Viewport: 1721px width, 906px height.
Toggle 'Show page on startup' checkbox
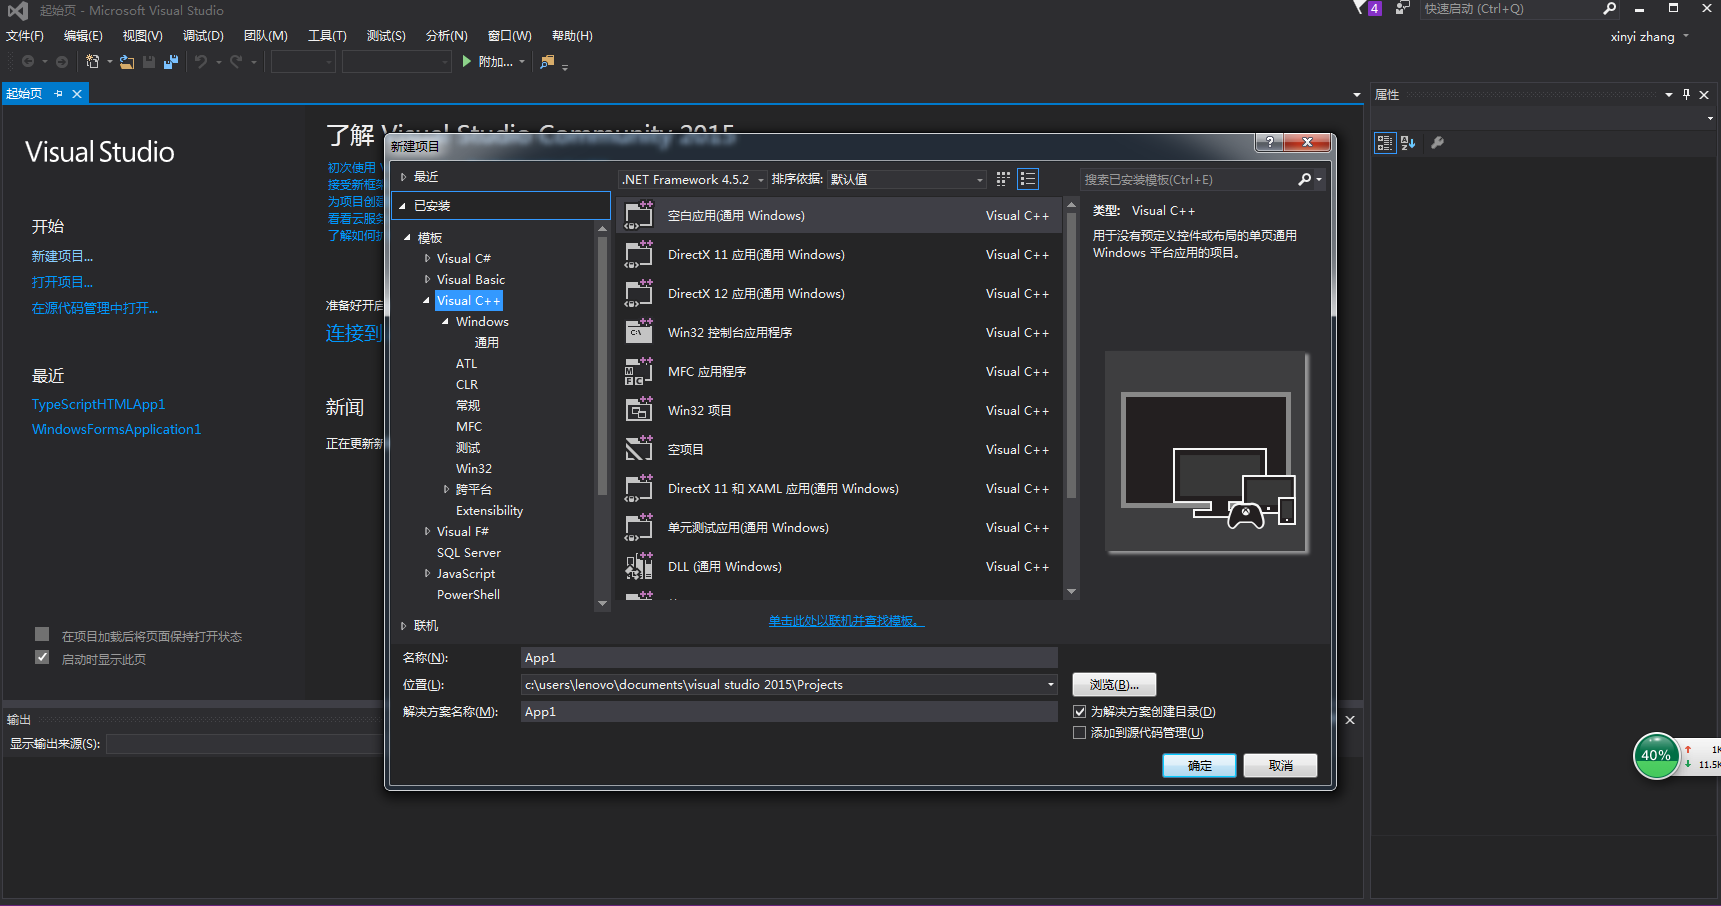tap(42, 657)
